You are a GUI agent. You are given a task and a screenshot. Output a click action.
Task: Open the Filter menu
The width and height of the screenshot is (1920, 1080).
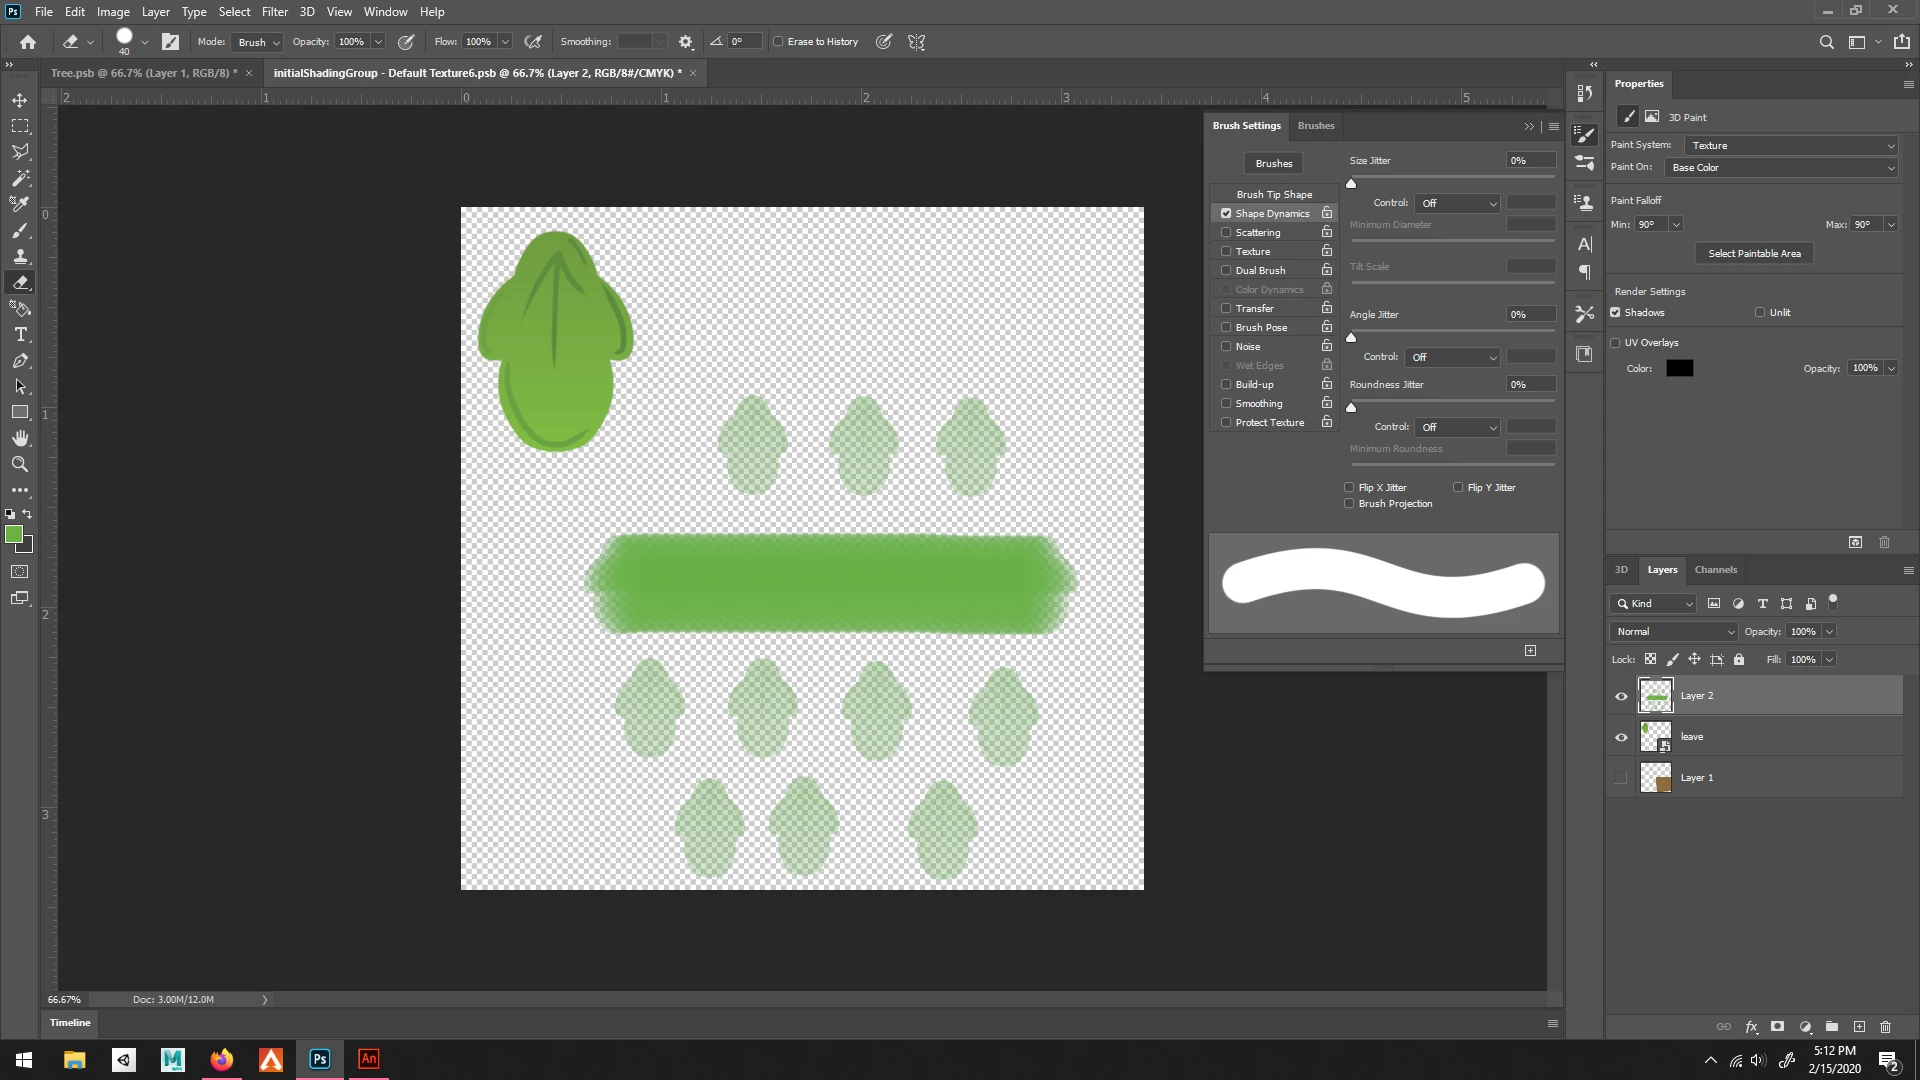(x=274, y=12)
